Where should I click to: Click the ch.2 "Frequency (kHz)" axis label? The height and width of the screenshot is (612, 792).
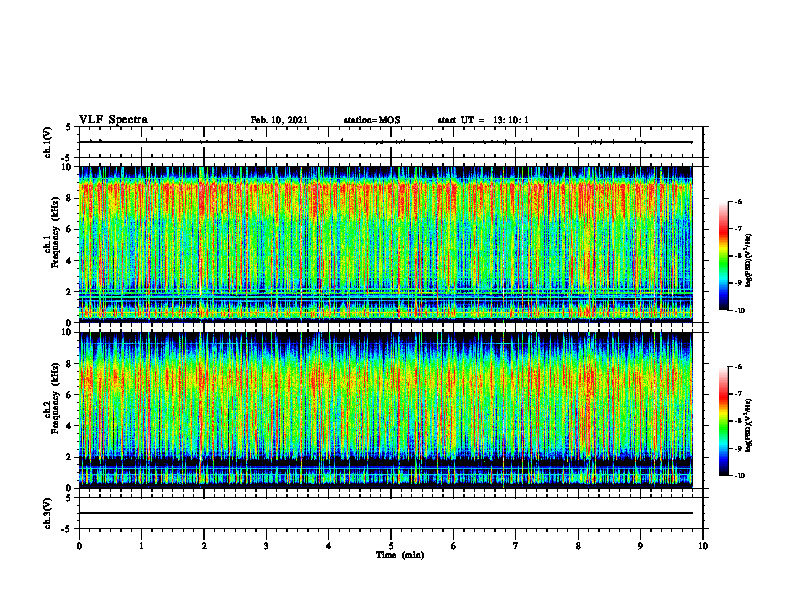pos(55,398)
